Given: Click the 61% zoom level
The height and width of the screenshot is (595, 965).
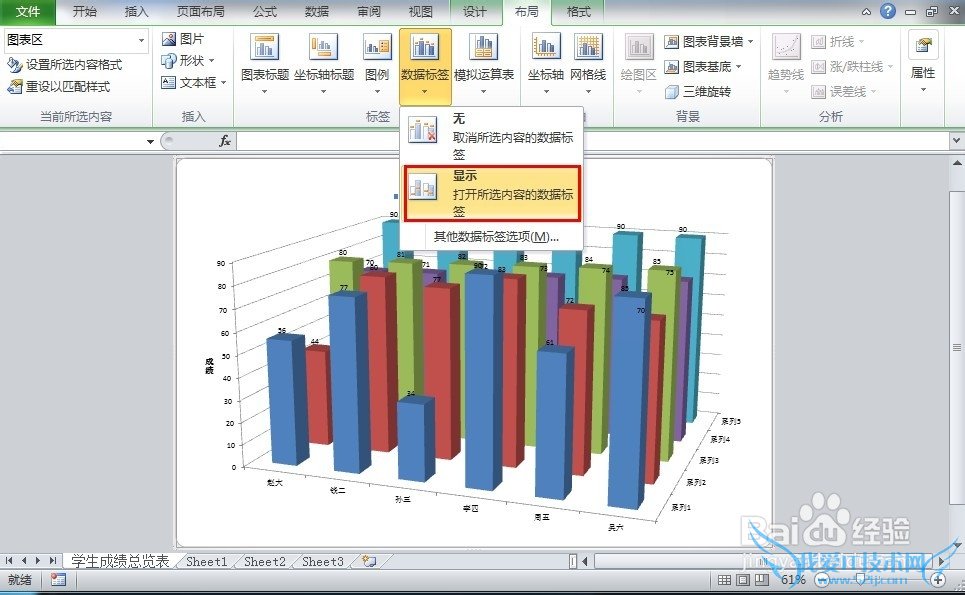Looking at the screenshot, I should [x=793, y=580].
